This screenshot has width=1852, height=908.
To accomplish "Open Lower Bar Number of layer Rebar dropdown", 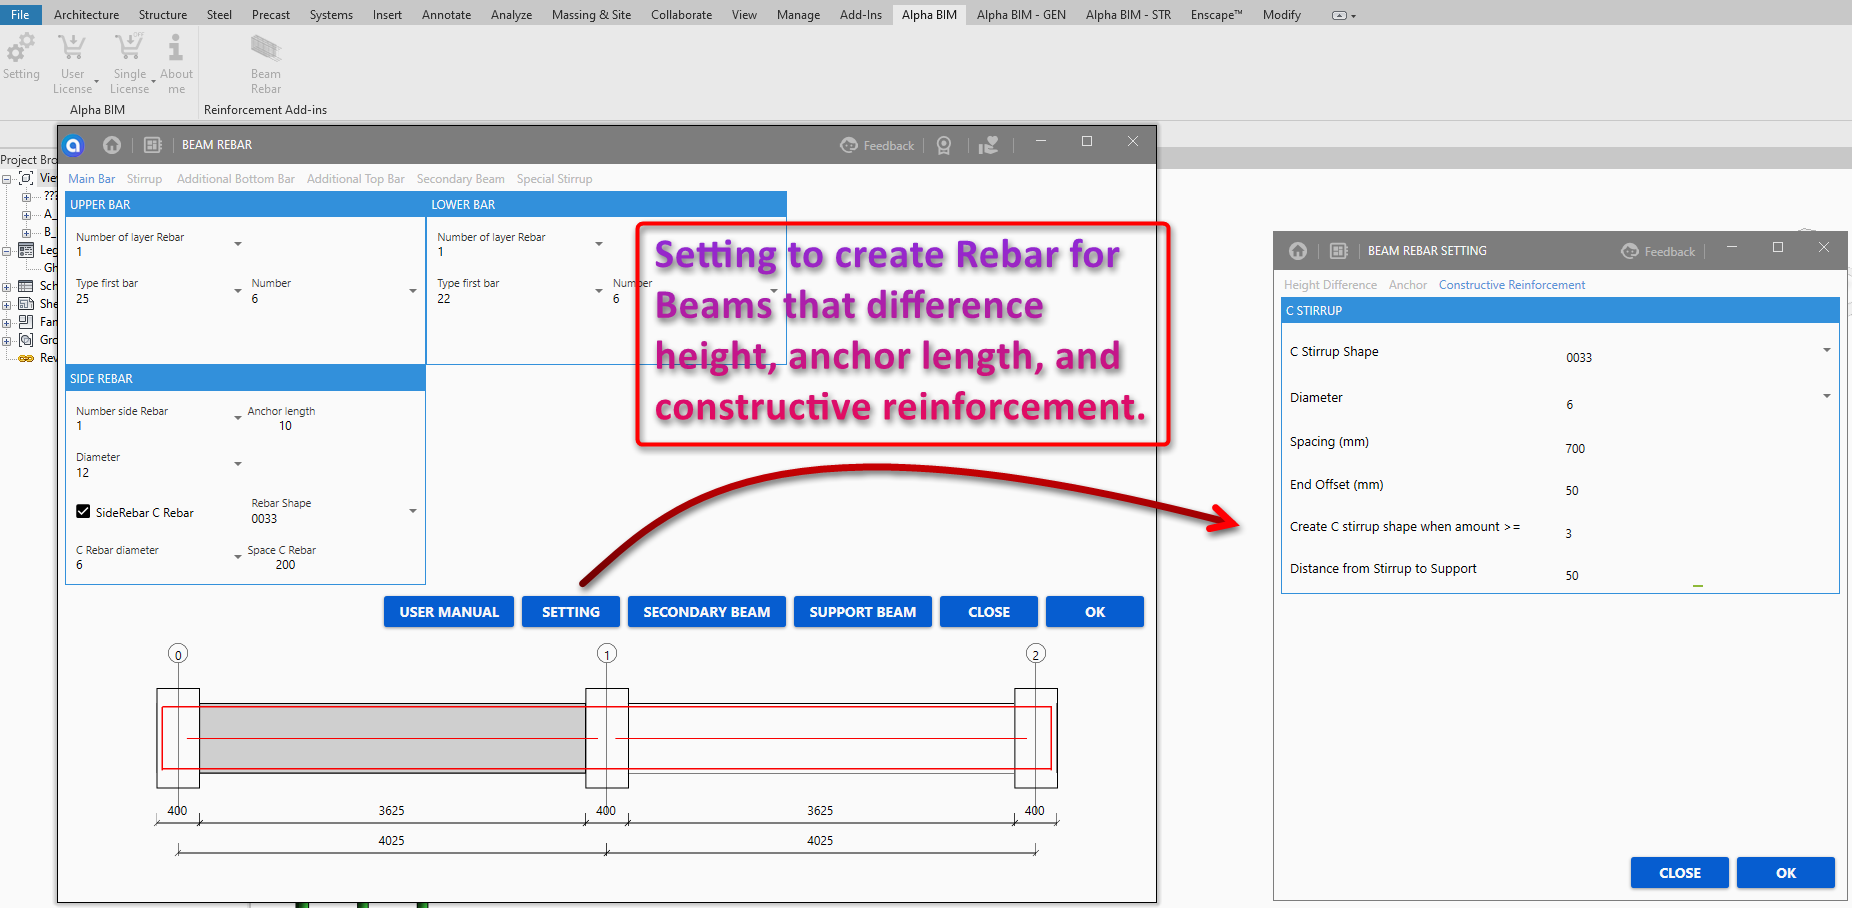I will point(599,244).
